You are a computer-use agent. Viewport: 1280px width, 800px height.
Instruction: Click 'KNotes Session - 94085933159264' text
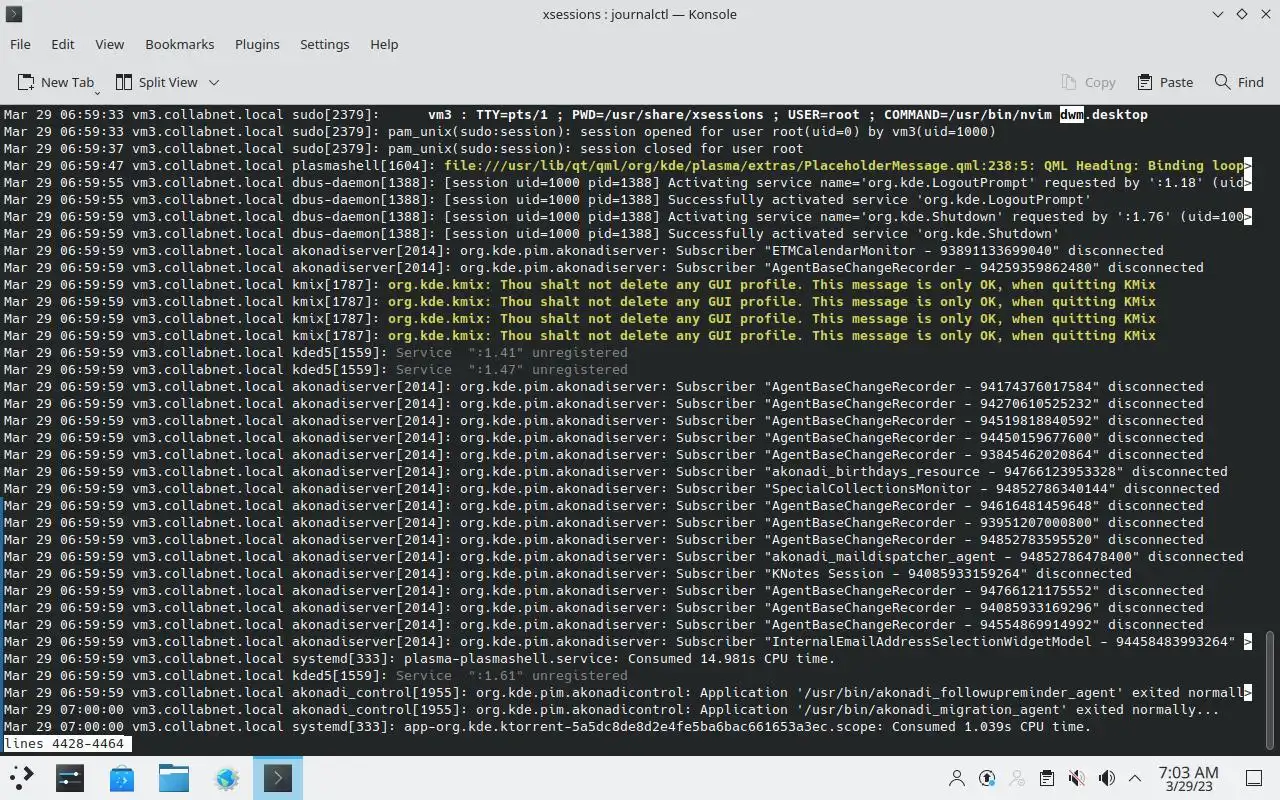tap(896, 574)
